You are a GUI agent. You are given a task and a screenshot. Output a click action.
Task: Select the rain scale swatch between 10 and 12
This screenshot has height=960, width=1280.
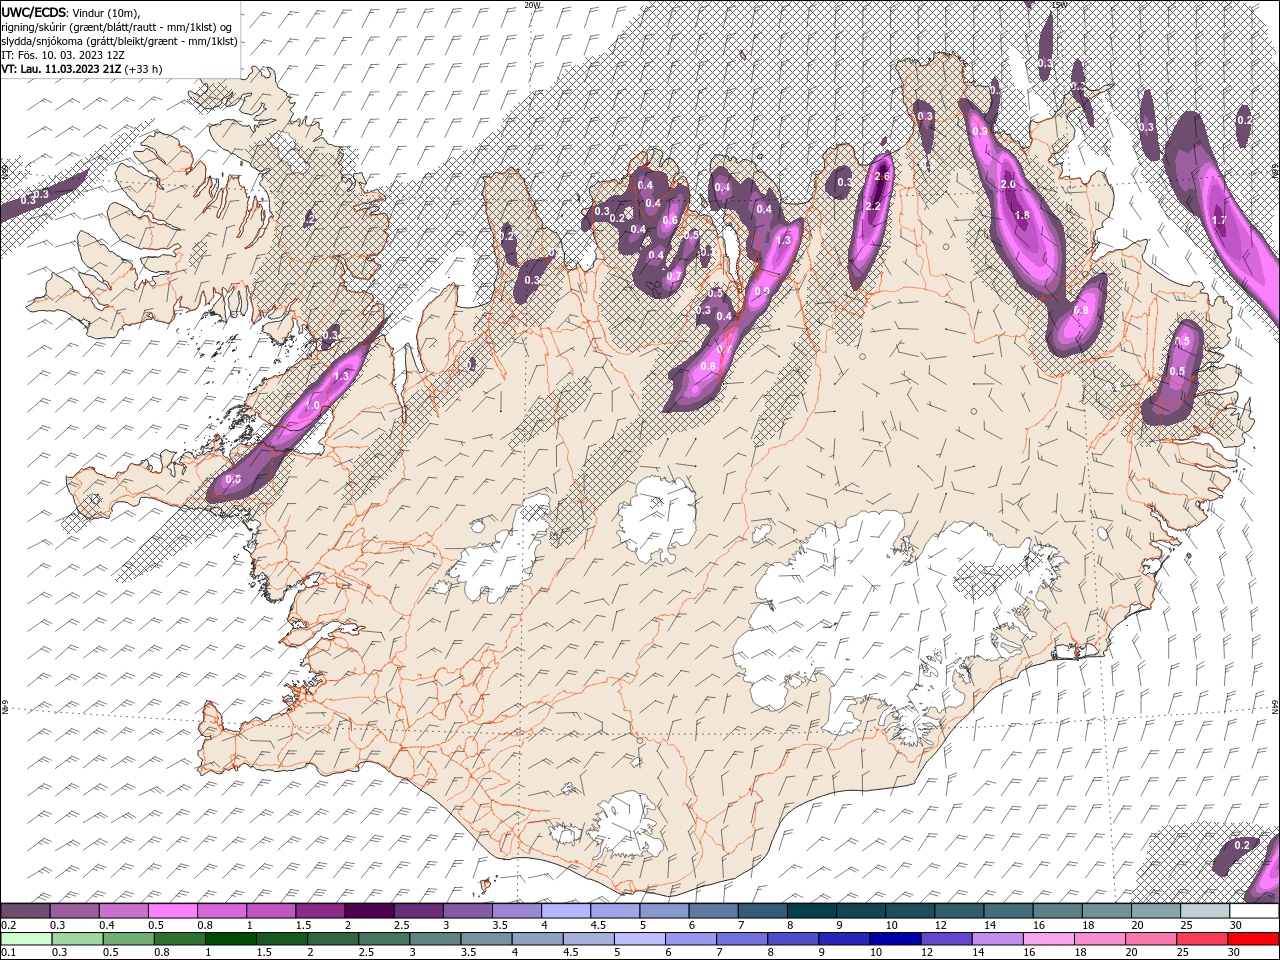point(895,938)
